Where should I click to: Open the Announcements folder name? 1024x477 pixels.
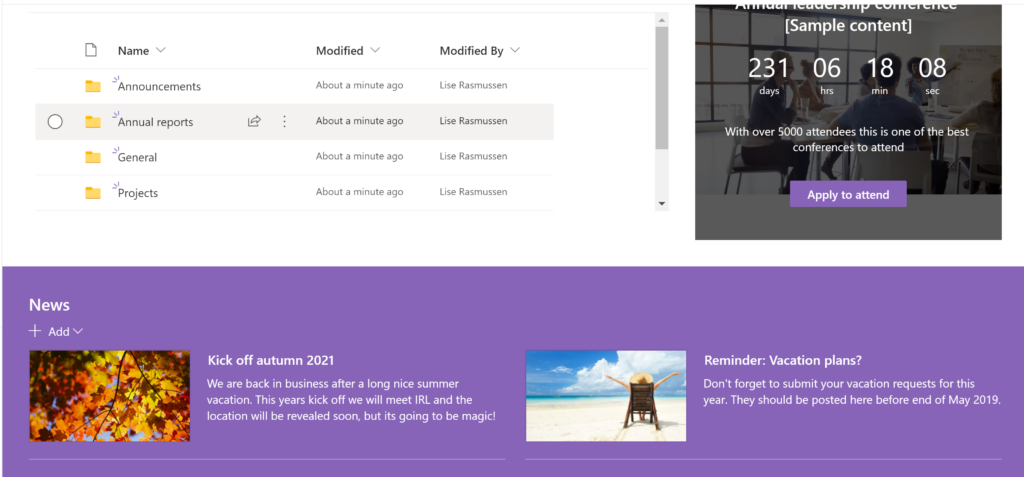[x=159, y=87]
